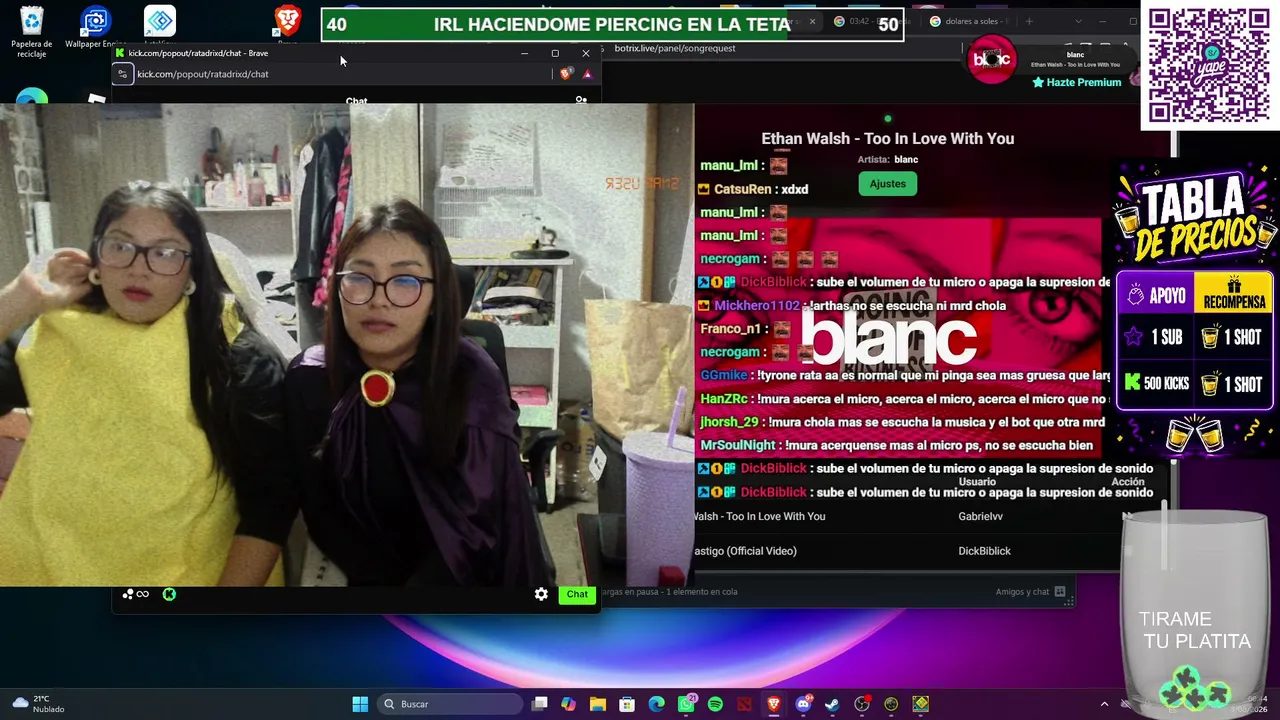Open OBS Studio from the taskbar
This screenshot has width=1280, height=720.
(x=862, y=704)
